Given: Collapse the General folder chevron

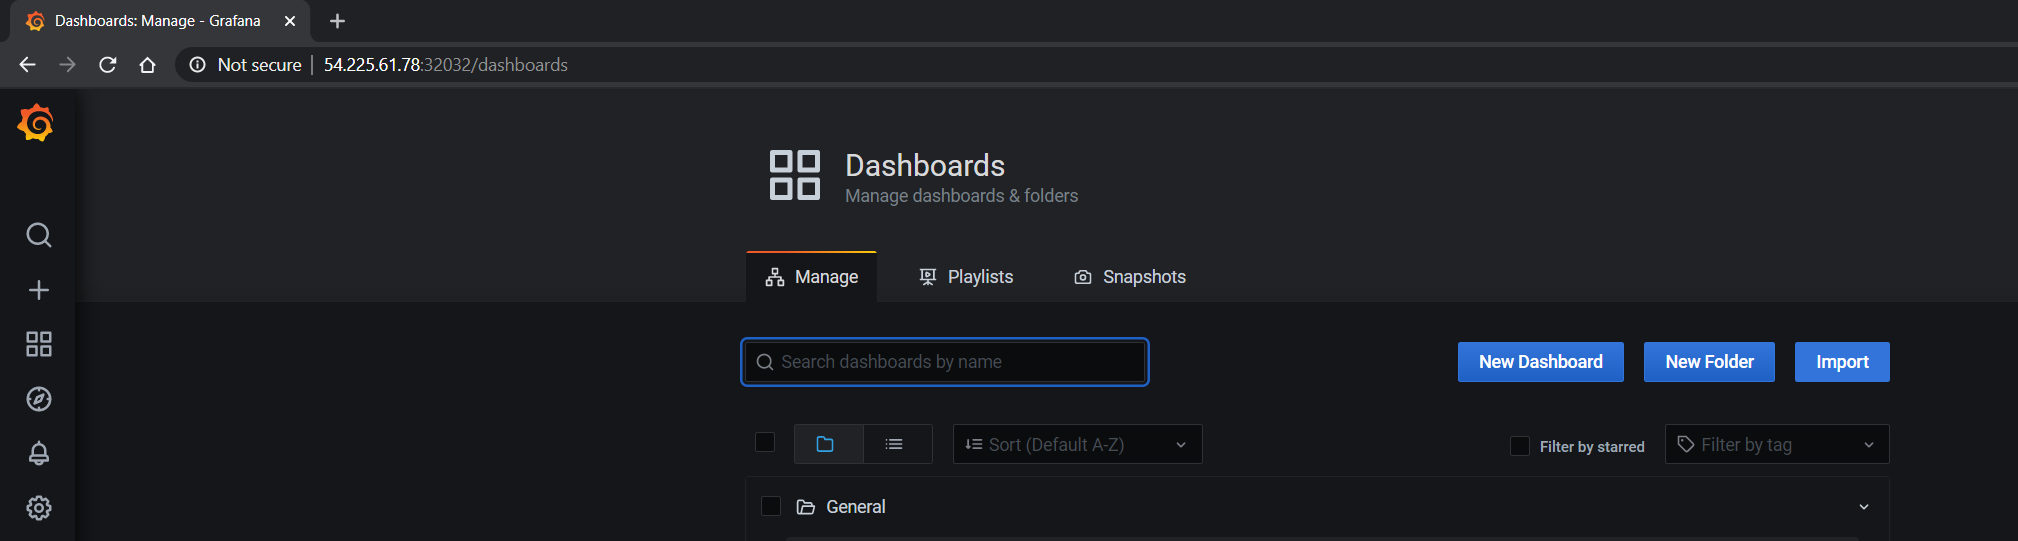Looking at the screenshot, I should click(1863, 507).
